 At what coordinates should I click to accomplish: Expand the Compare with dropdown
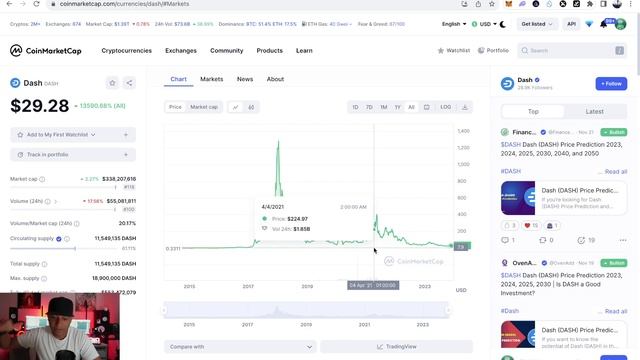240,347
